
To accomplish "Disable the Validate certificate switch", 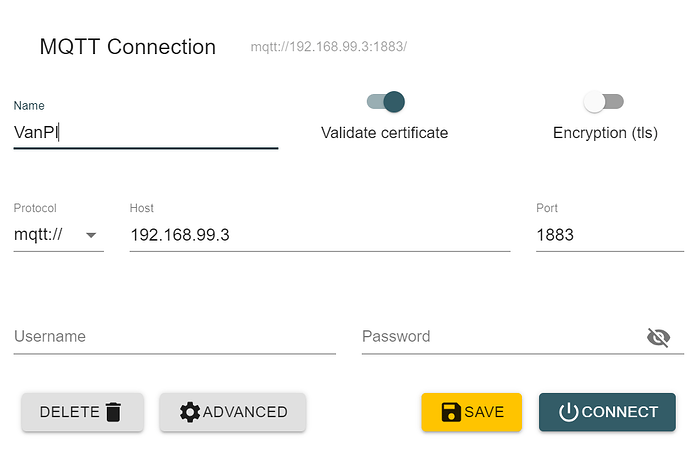I will click(x=385, y=101).
